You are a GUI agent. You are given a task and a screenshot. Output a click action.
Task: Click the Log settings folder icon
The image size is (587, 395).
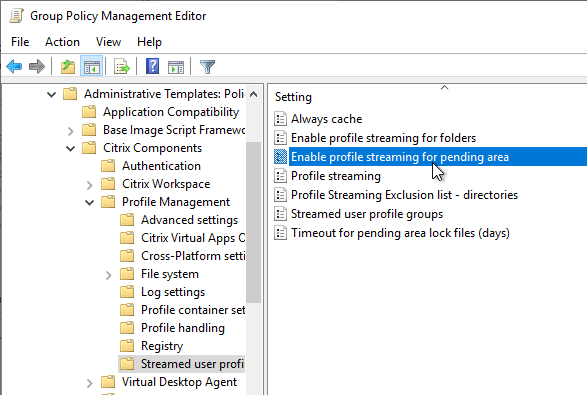[127, 291]
